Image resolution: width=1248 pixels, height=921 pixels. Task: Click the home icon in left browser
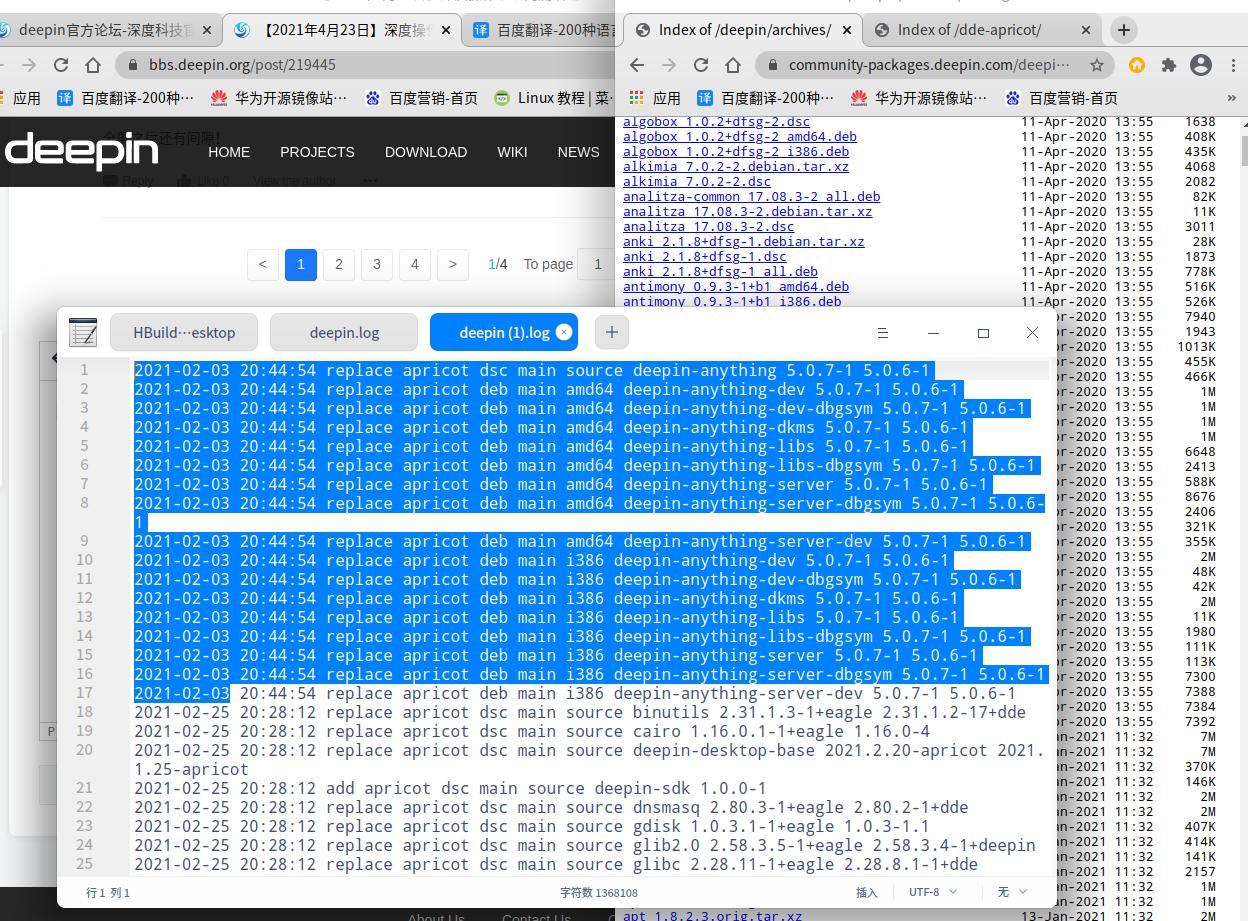click(x=93, y=65)
